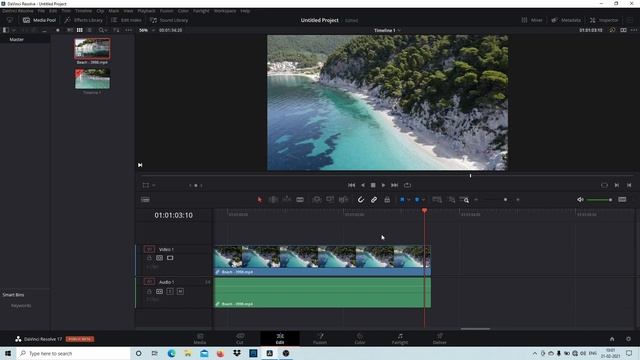Zoom in timeline with plus button

coord(518,200)
